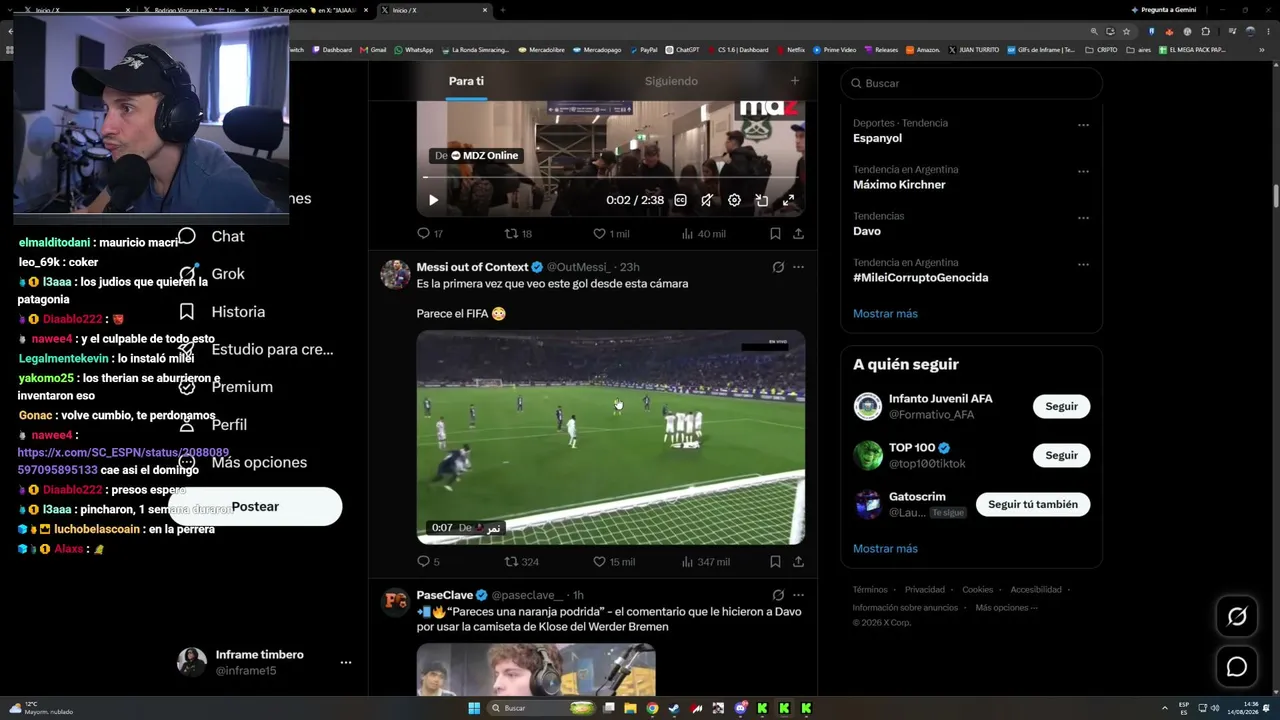Switch to the Para ti tab
This screenshot has height=720, width=1280.
466,81
